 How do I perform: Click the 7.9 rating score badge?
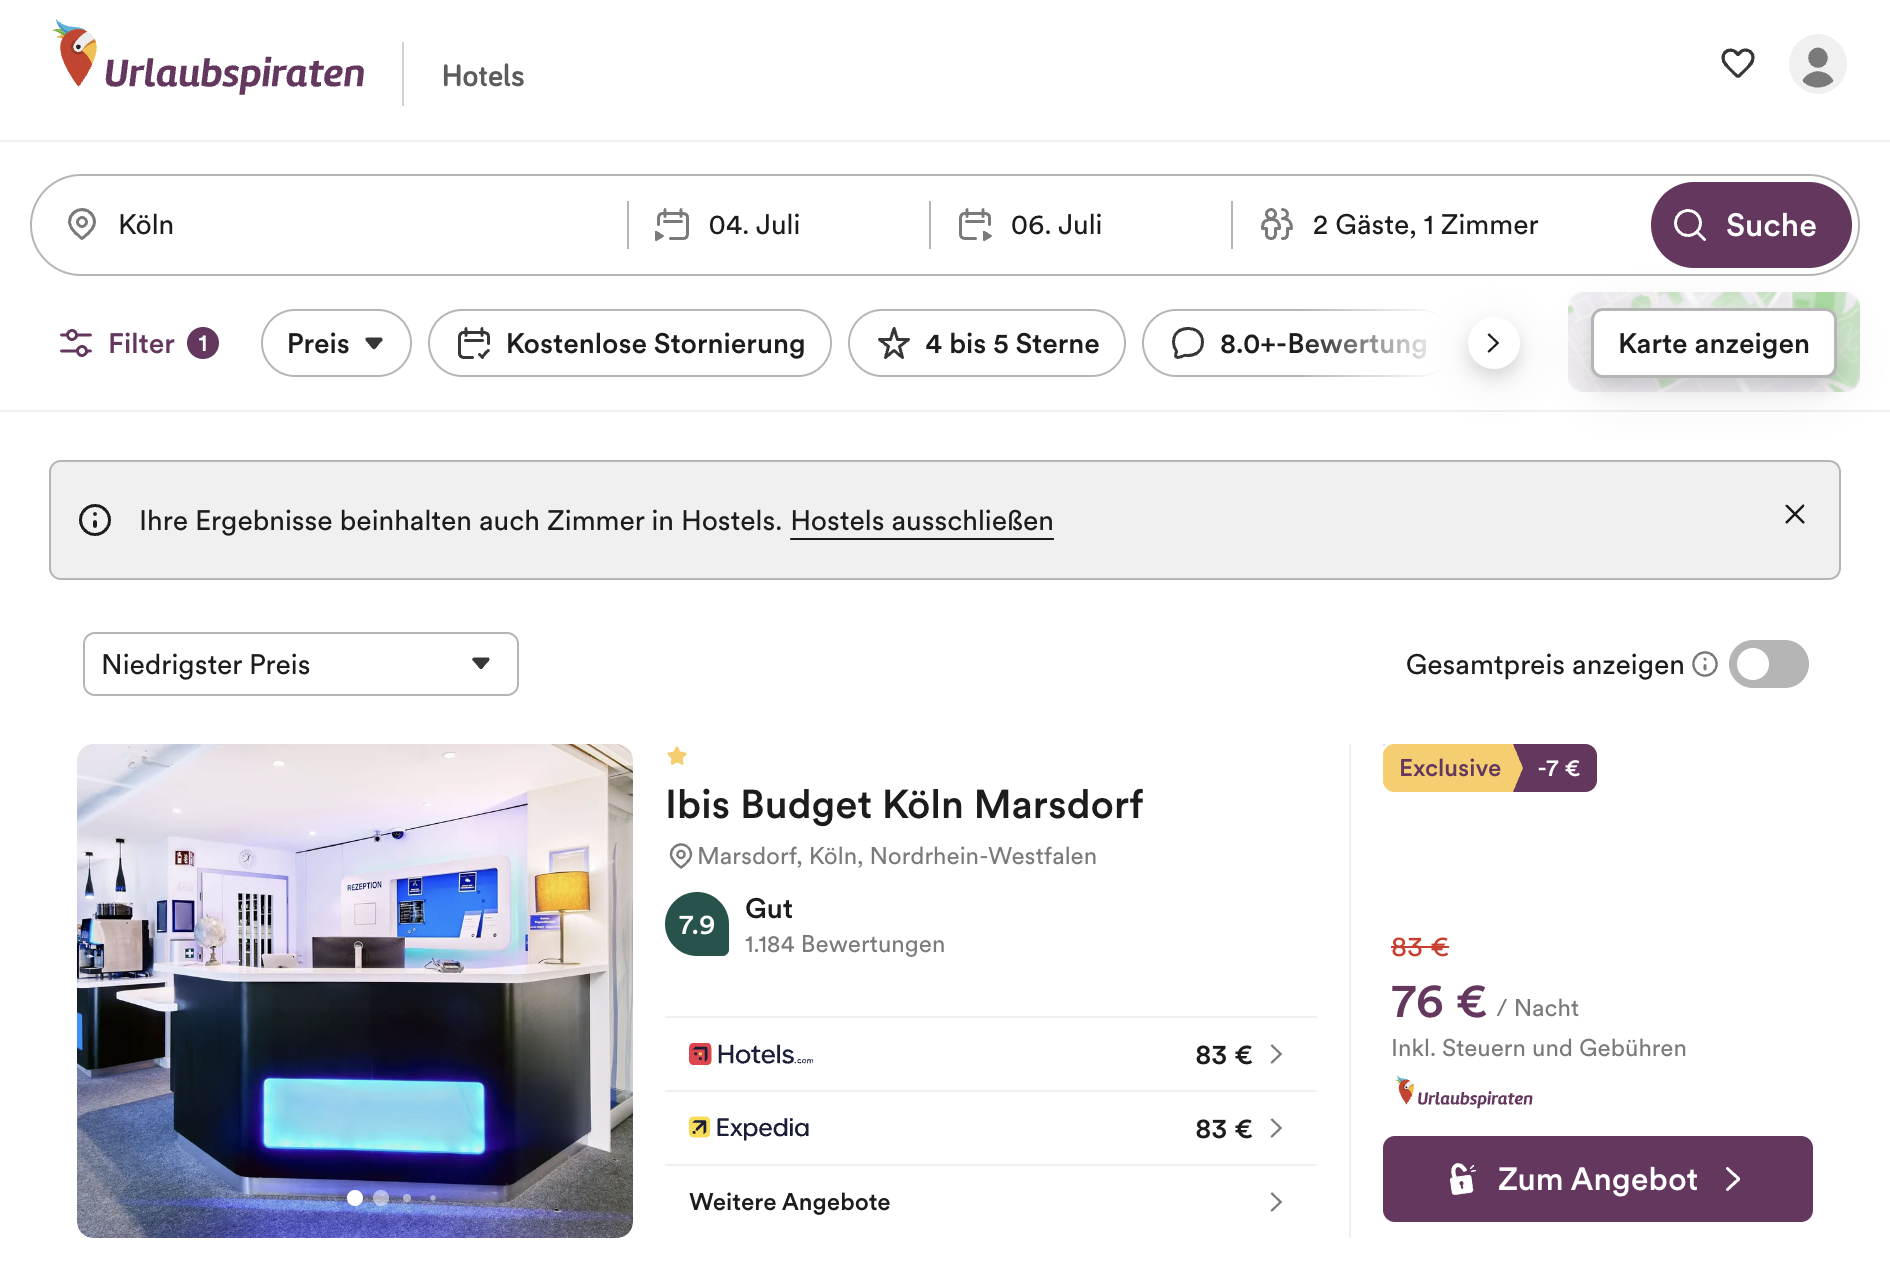697,924
